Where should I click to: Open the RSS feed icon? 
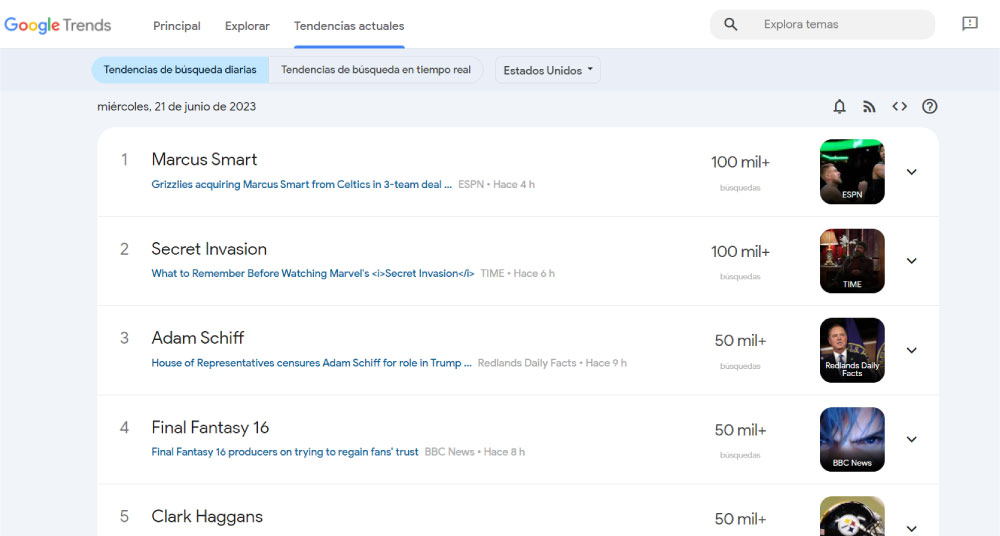[869, 107]
